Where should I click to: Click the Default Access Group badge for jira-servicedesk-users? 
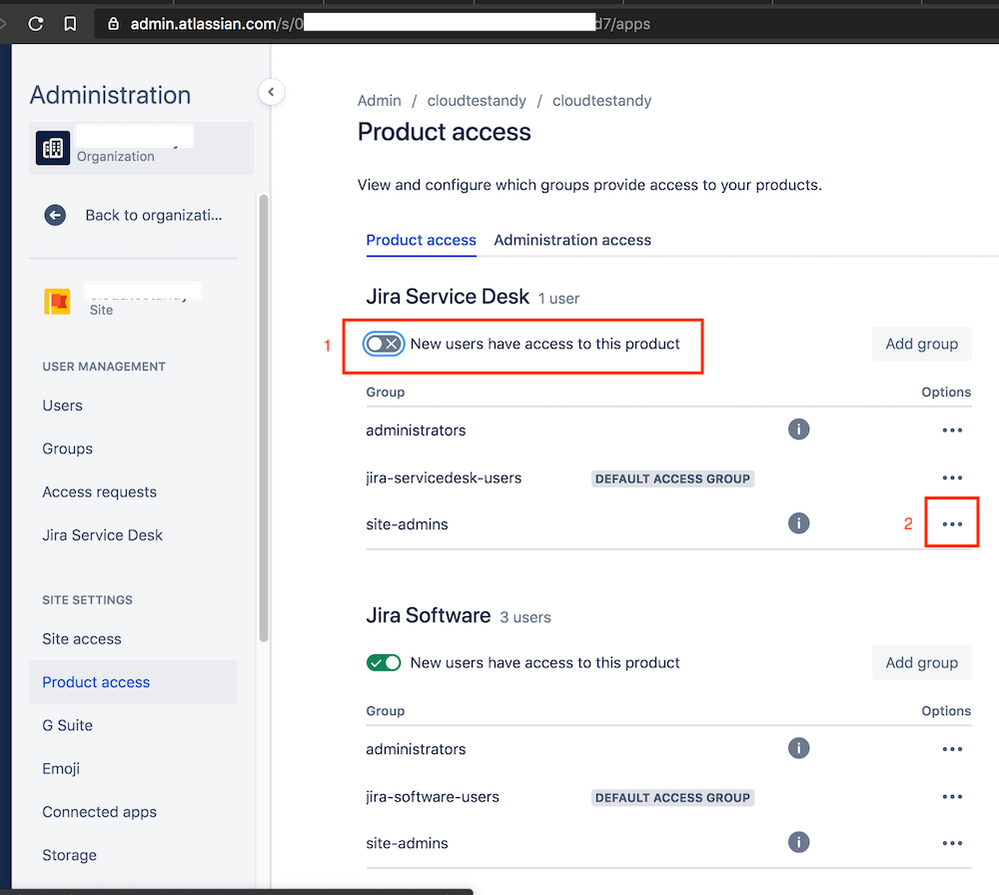coord(673,478)
